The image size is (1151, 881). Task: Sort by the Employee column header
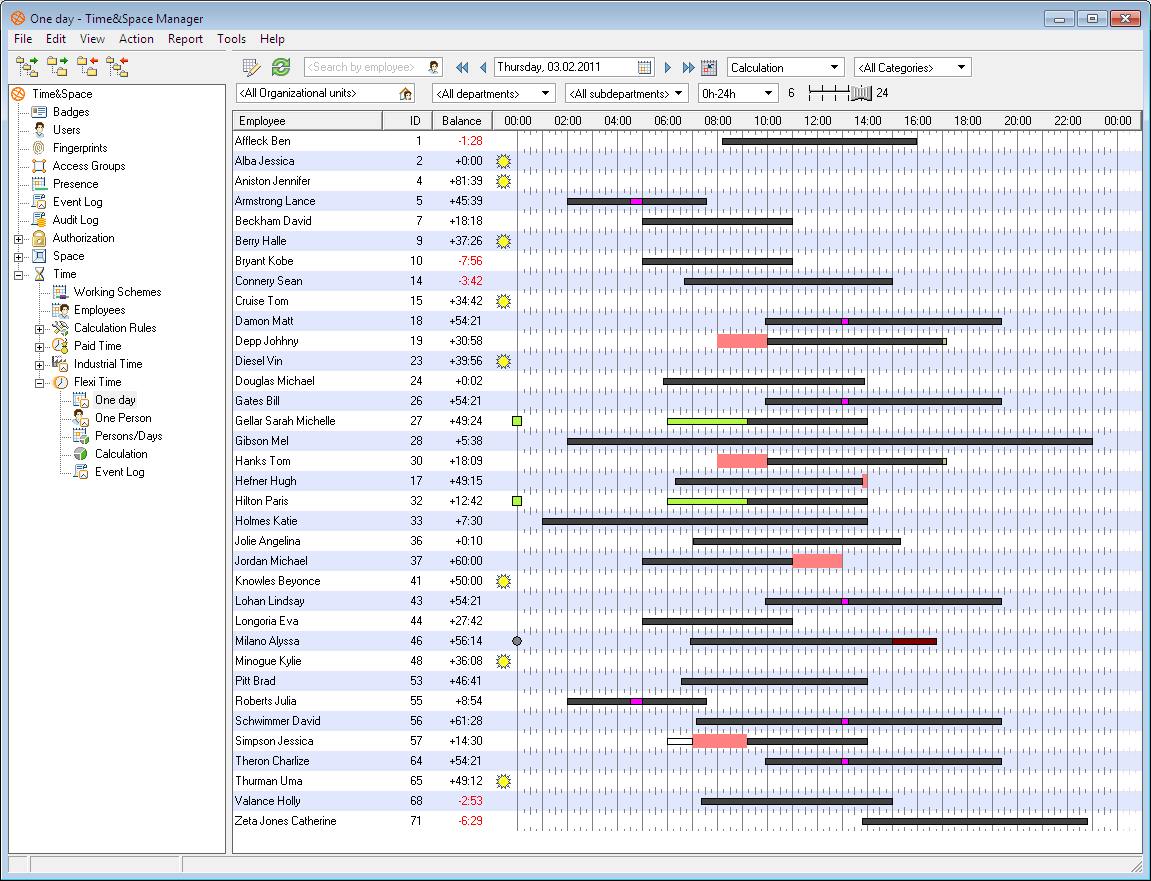(x=308, y=121)
